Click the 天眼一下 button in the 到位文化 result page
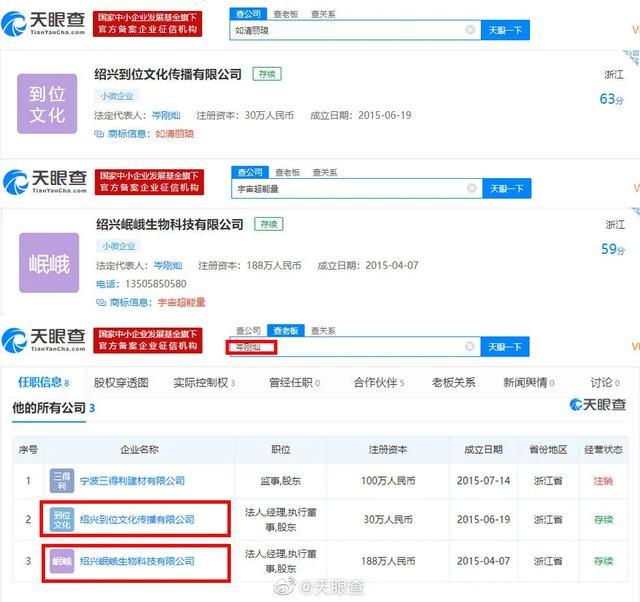Viewport: 640px width, 602px height. click(x=505, y=30)
